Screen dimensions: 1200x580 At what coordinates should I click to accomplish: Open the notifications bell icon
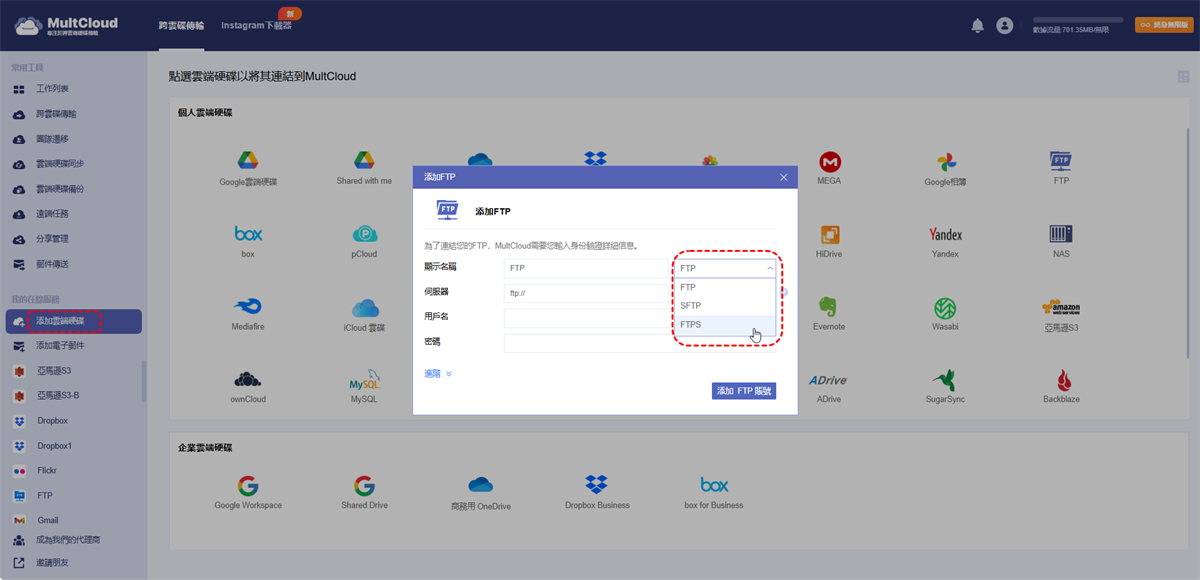pos(978,26)
